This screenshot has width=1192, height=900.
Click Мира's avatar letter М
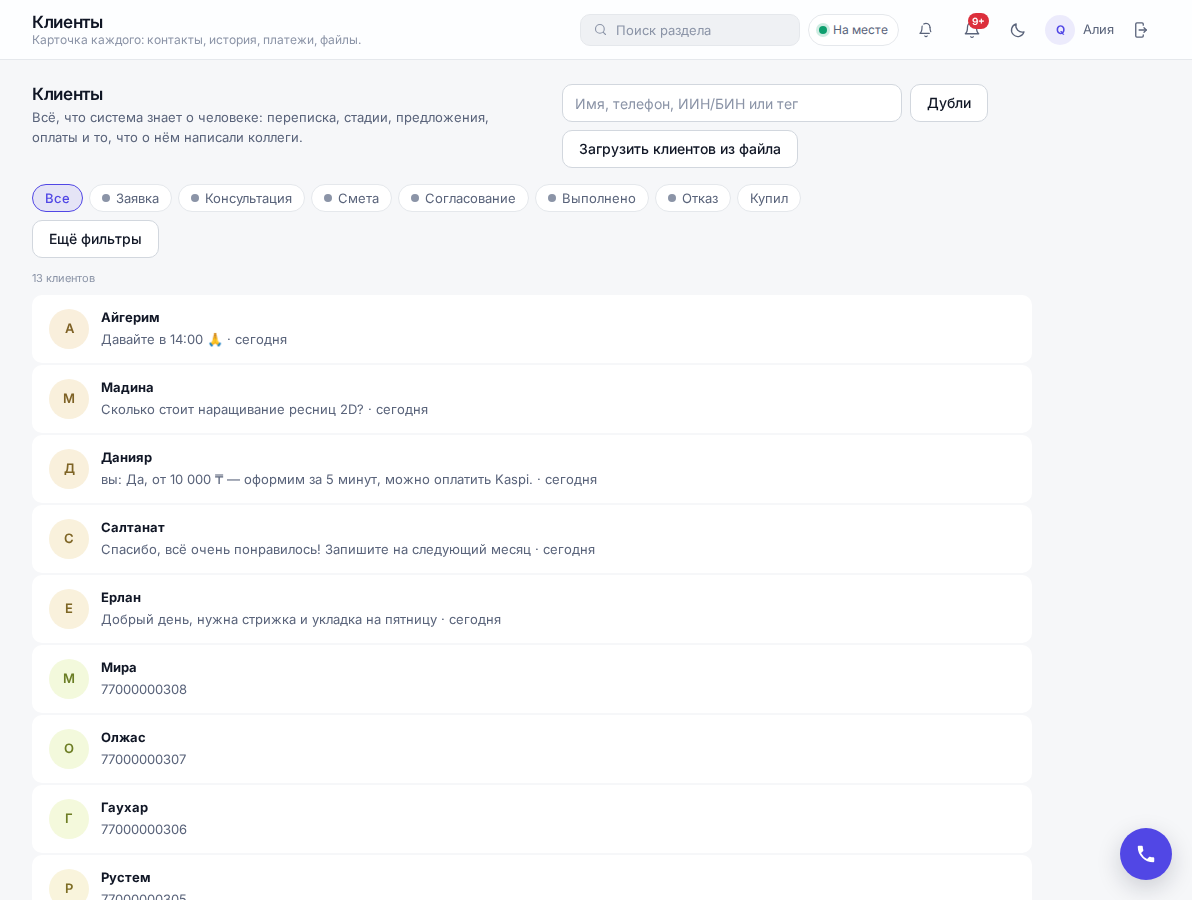[69, 679]
